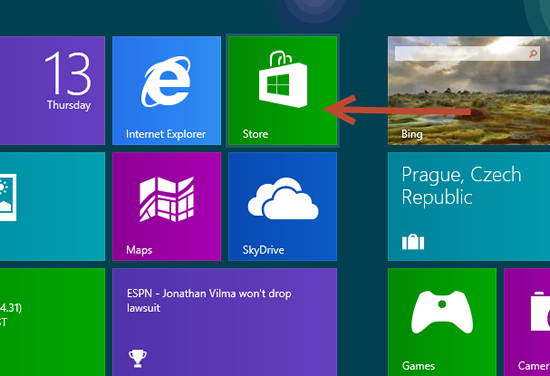550x376 pixels.
Task: Click the trophy icon on sports tile
Action: pos(138,358)
